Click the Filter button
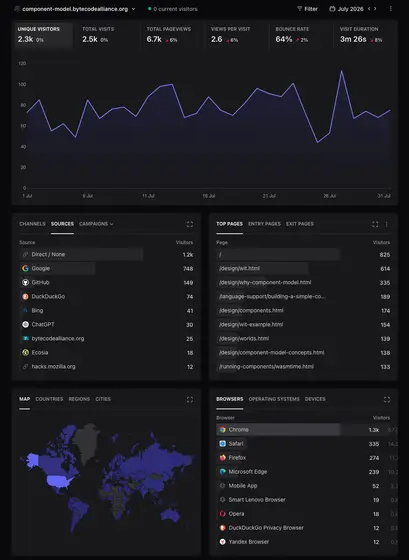 tap(307, 9)
